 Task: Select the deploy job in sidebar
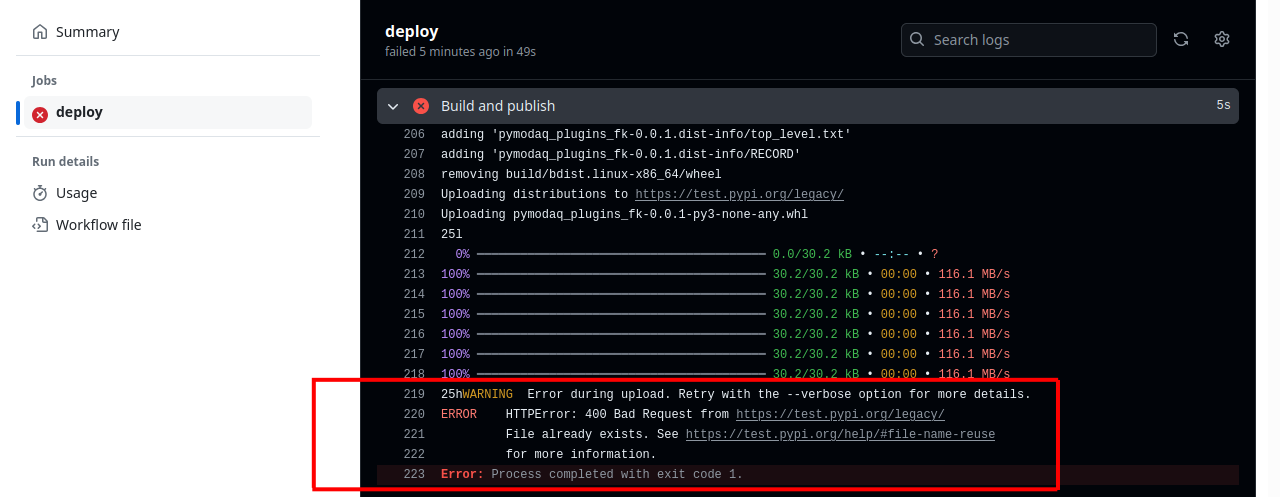166,112
